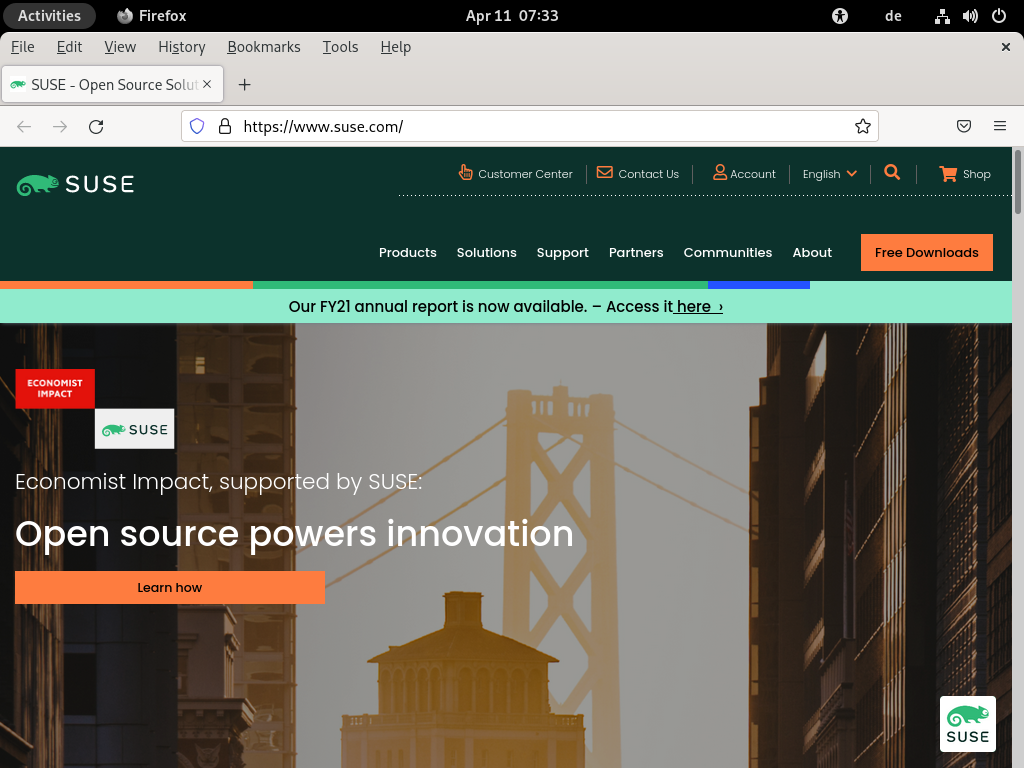Click the floating SUSE badge at bottom right

(967, 724)
